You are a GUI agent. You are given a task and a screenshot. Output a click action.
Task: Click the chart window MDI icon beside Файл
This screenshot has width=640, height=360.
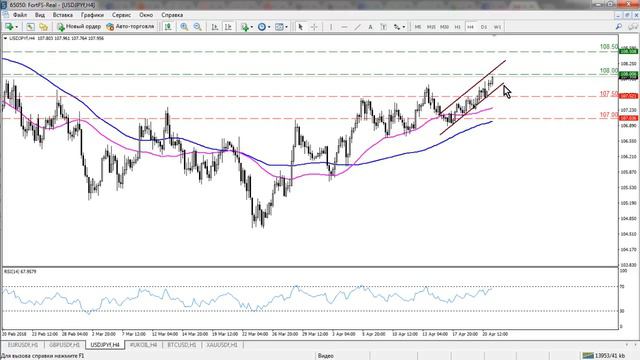click(5, 15)
